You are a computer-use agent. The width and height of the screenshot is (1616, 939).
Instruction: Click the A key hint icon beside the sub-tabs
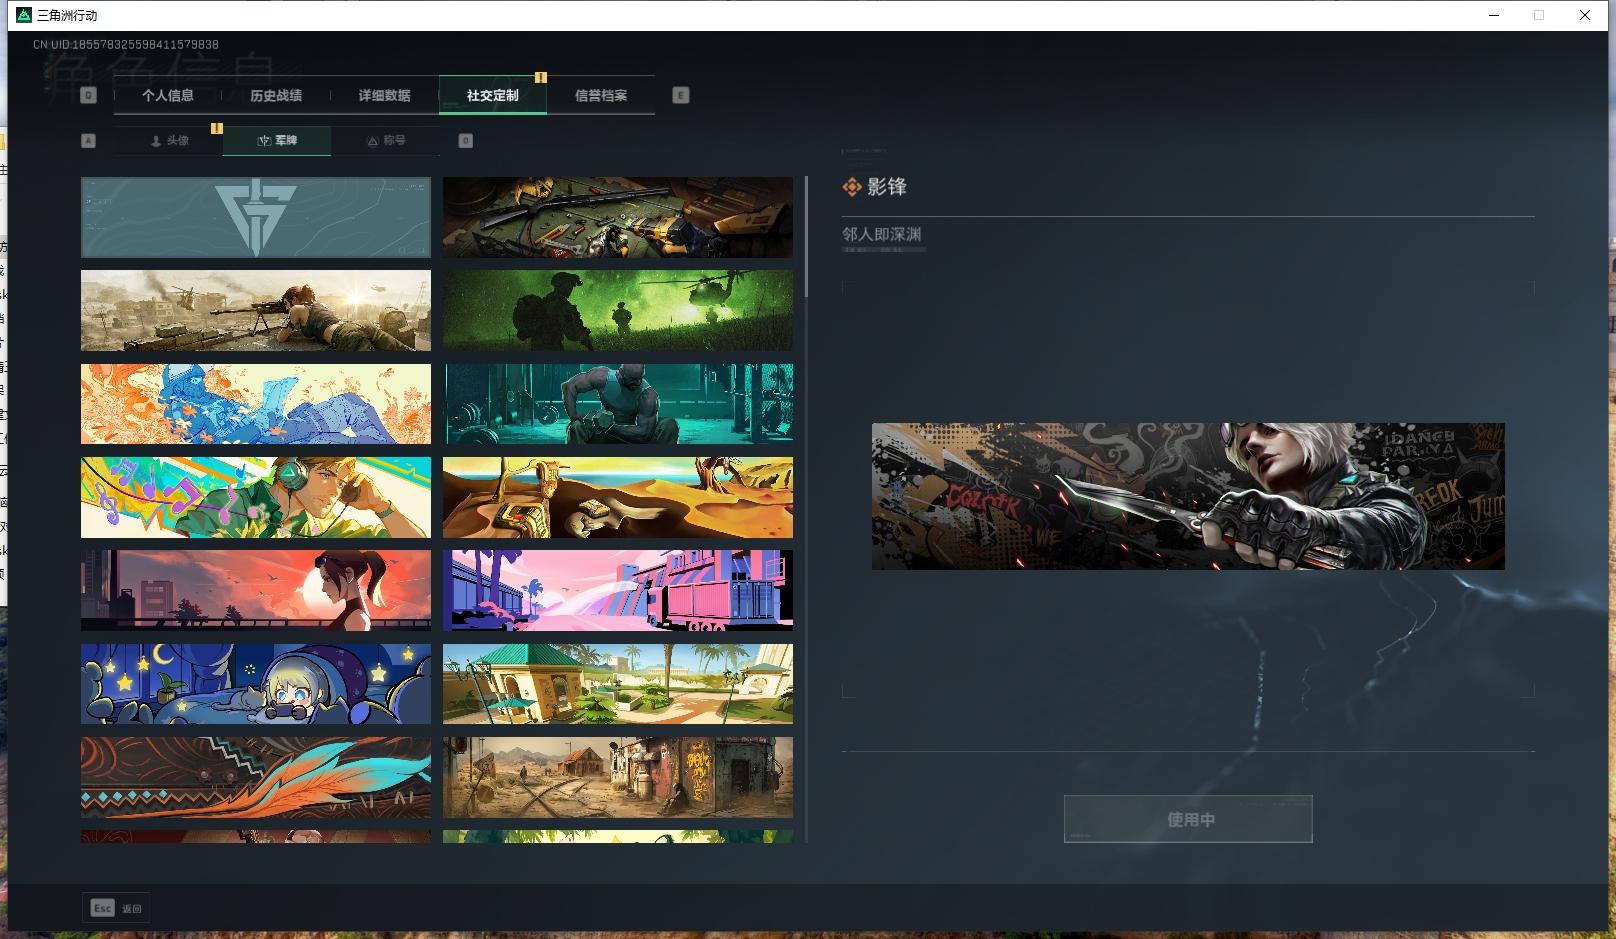(x=88, y=140)
